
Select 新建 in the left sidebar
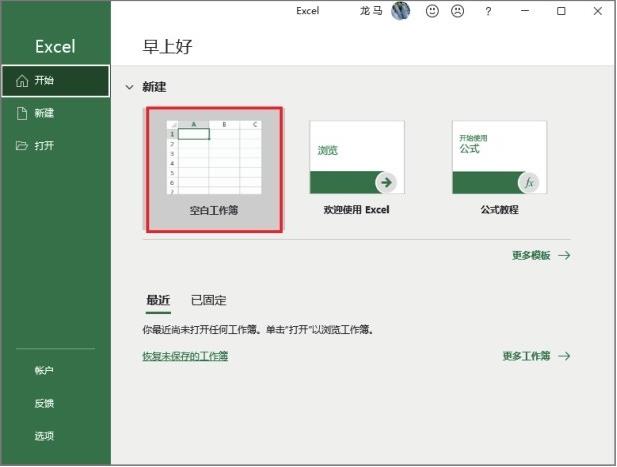coord(55,113)
